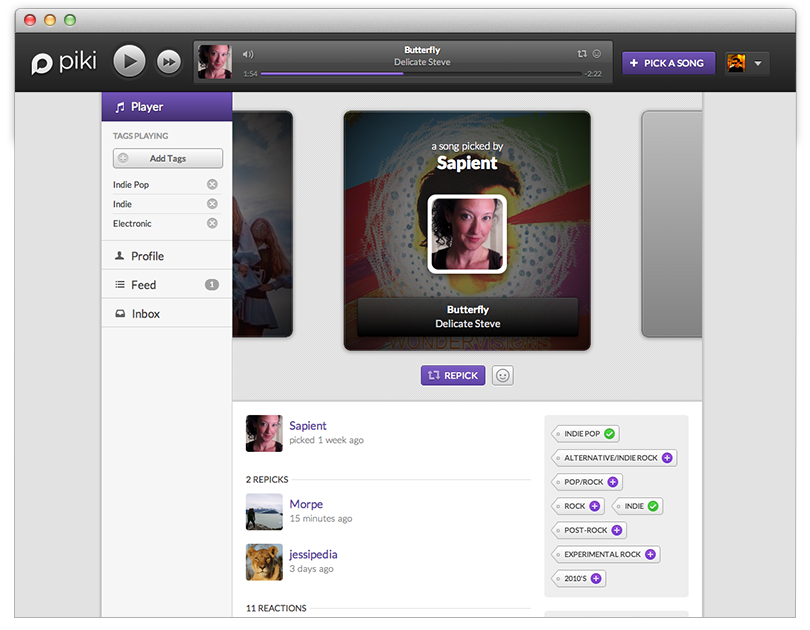Toggle off the checked Indie tag

653,506
